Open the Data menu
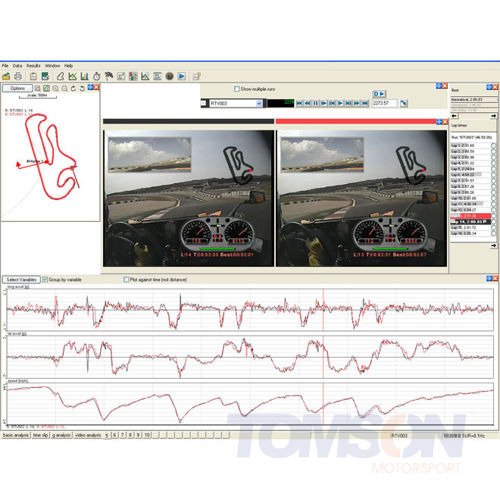The width and height of the screenshot is (500, 500). coord(17,66)
